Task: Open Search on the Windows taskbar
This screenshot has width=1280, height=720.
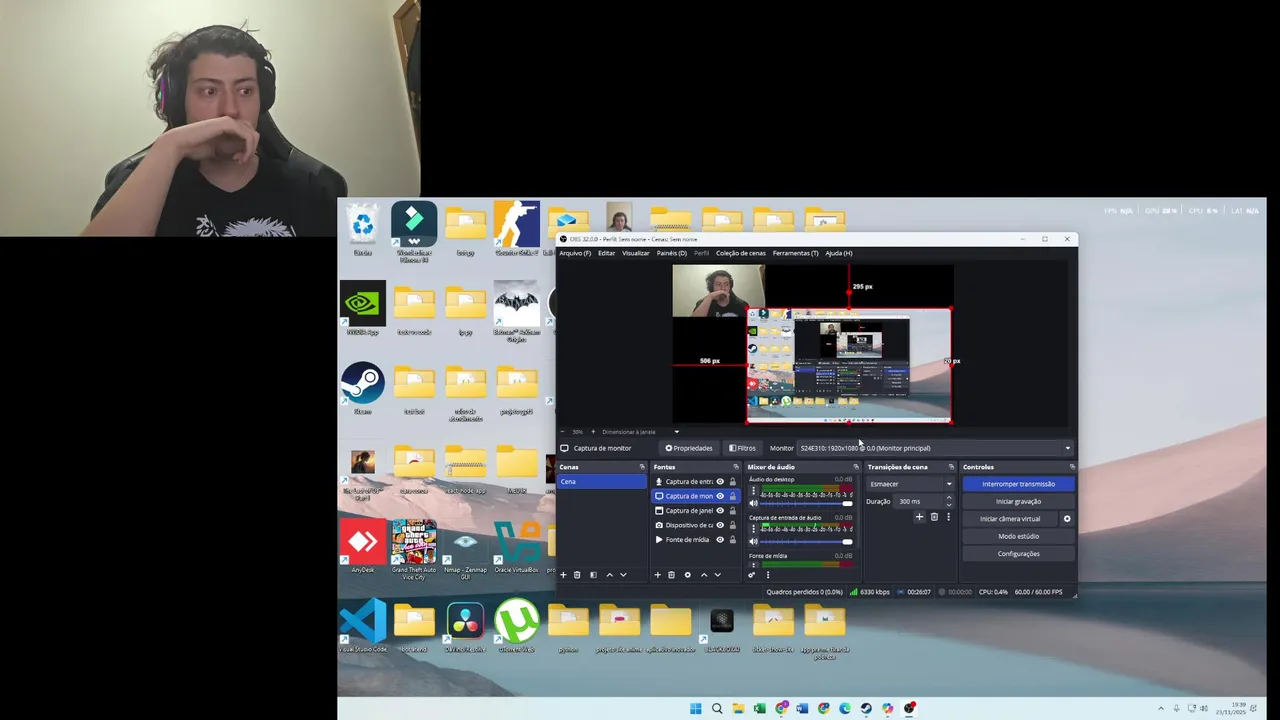Action: 717,708
